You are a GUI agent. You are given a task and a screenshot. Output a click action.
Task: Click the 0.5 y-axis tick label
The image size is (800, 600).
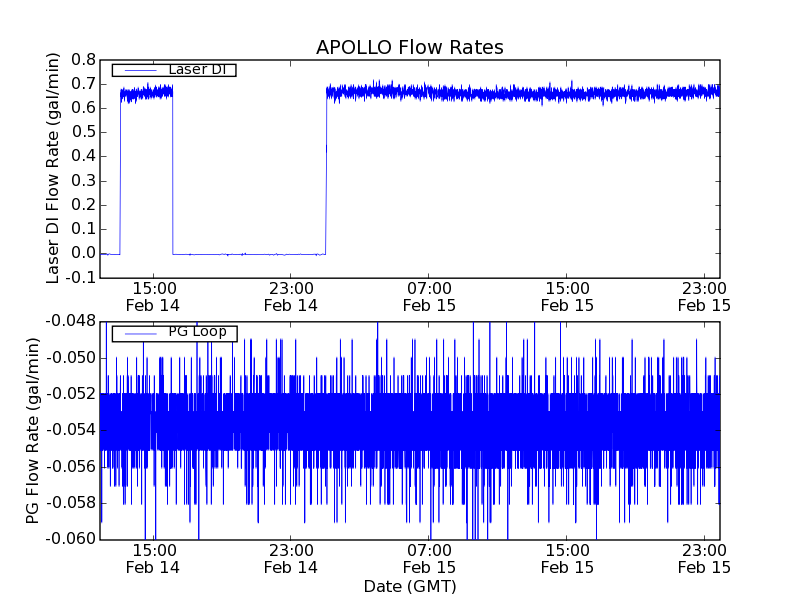tap(84, 132)
